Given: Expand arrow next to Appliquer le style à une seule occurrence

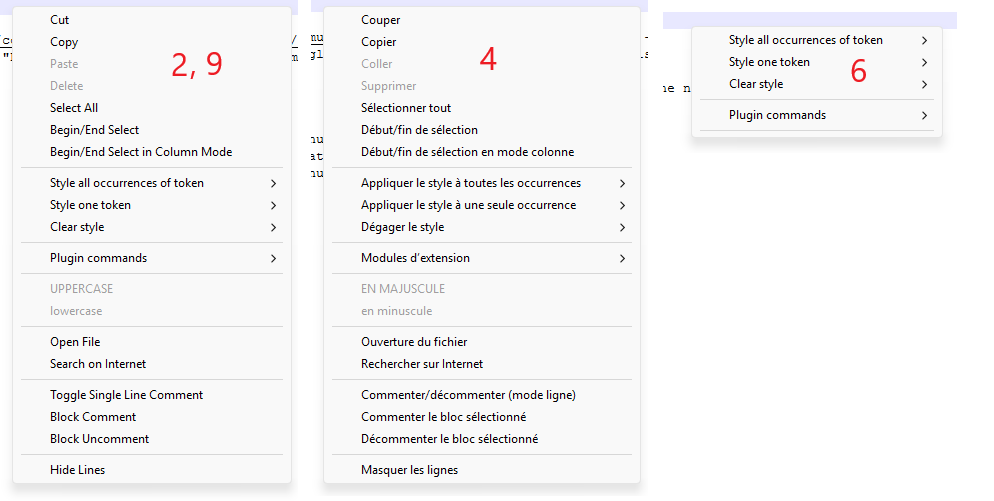Looking at the screenshot, I should pyautogui.click(x=622, y=205).
